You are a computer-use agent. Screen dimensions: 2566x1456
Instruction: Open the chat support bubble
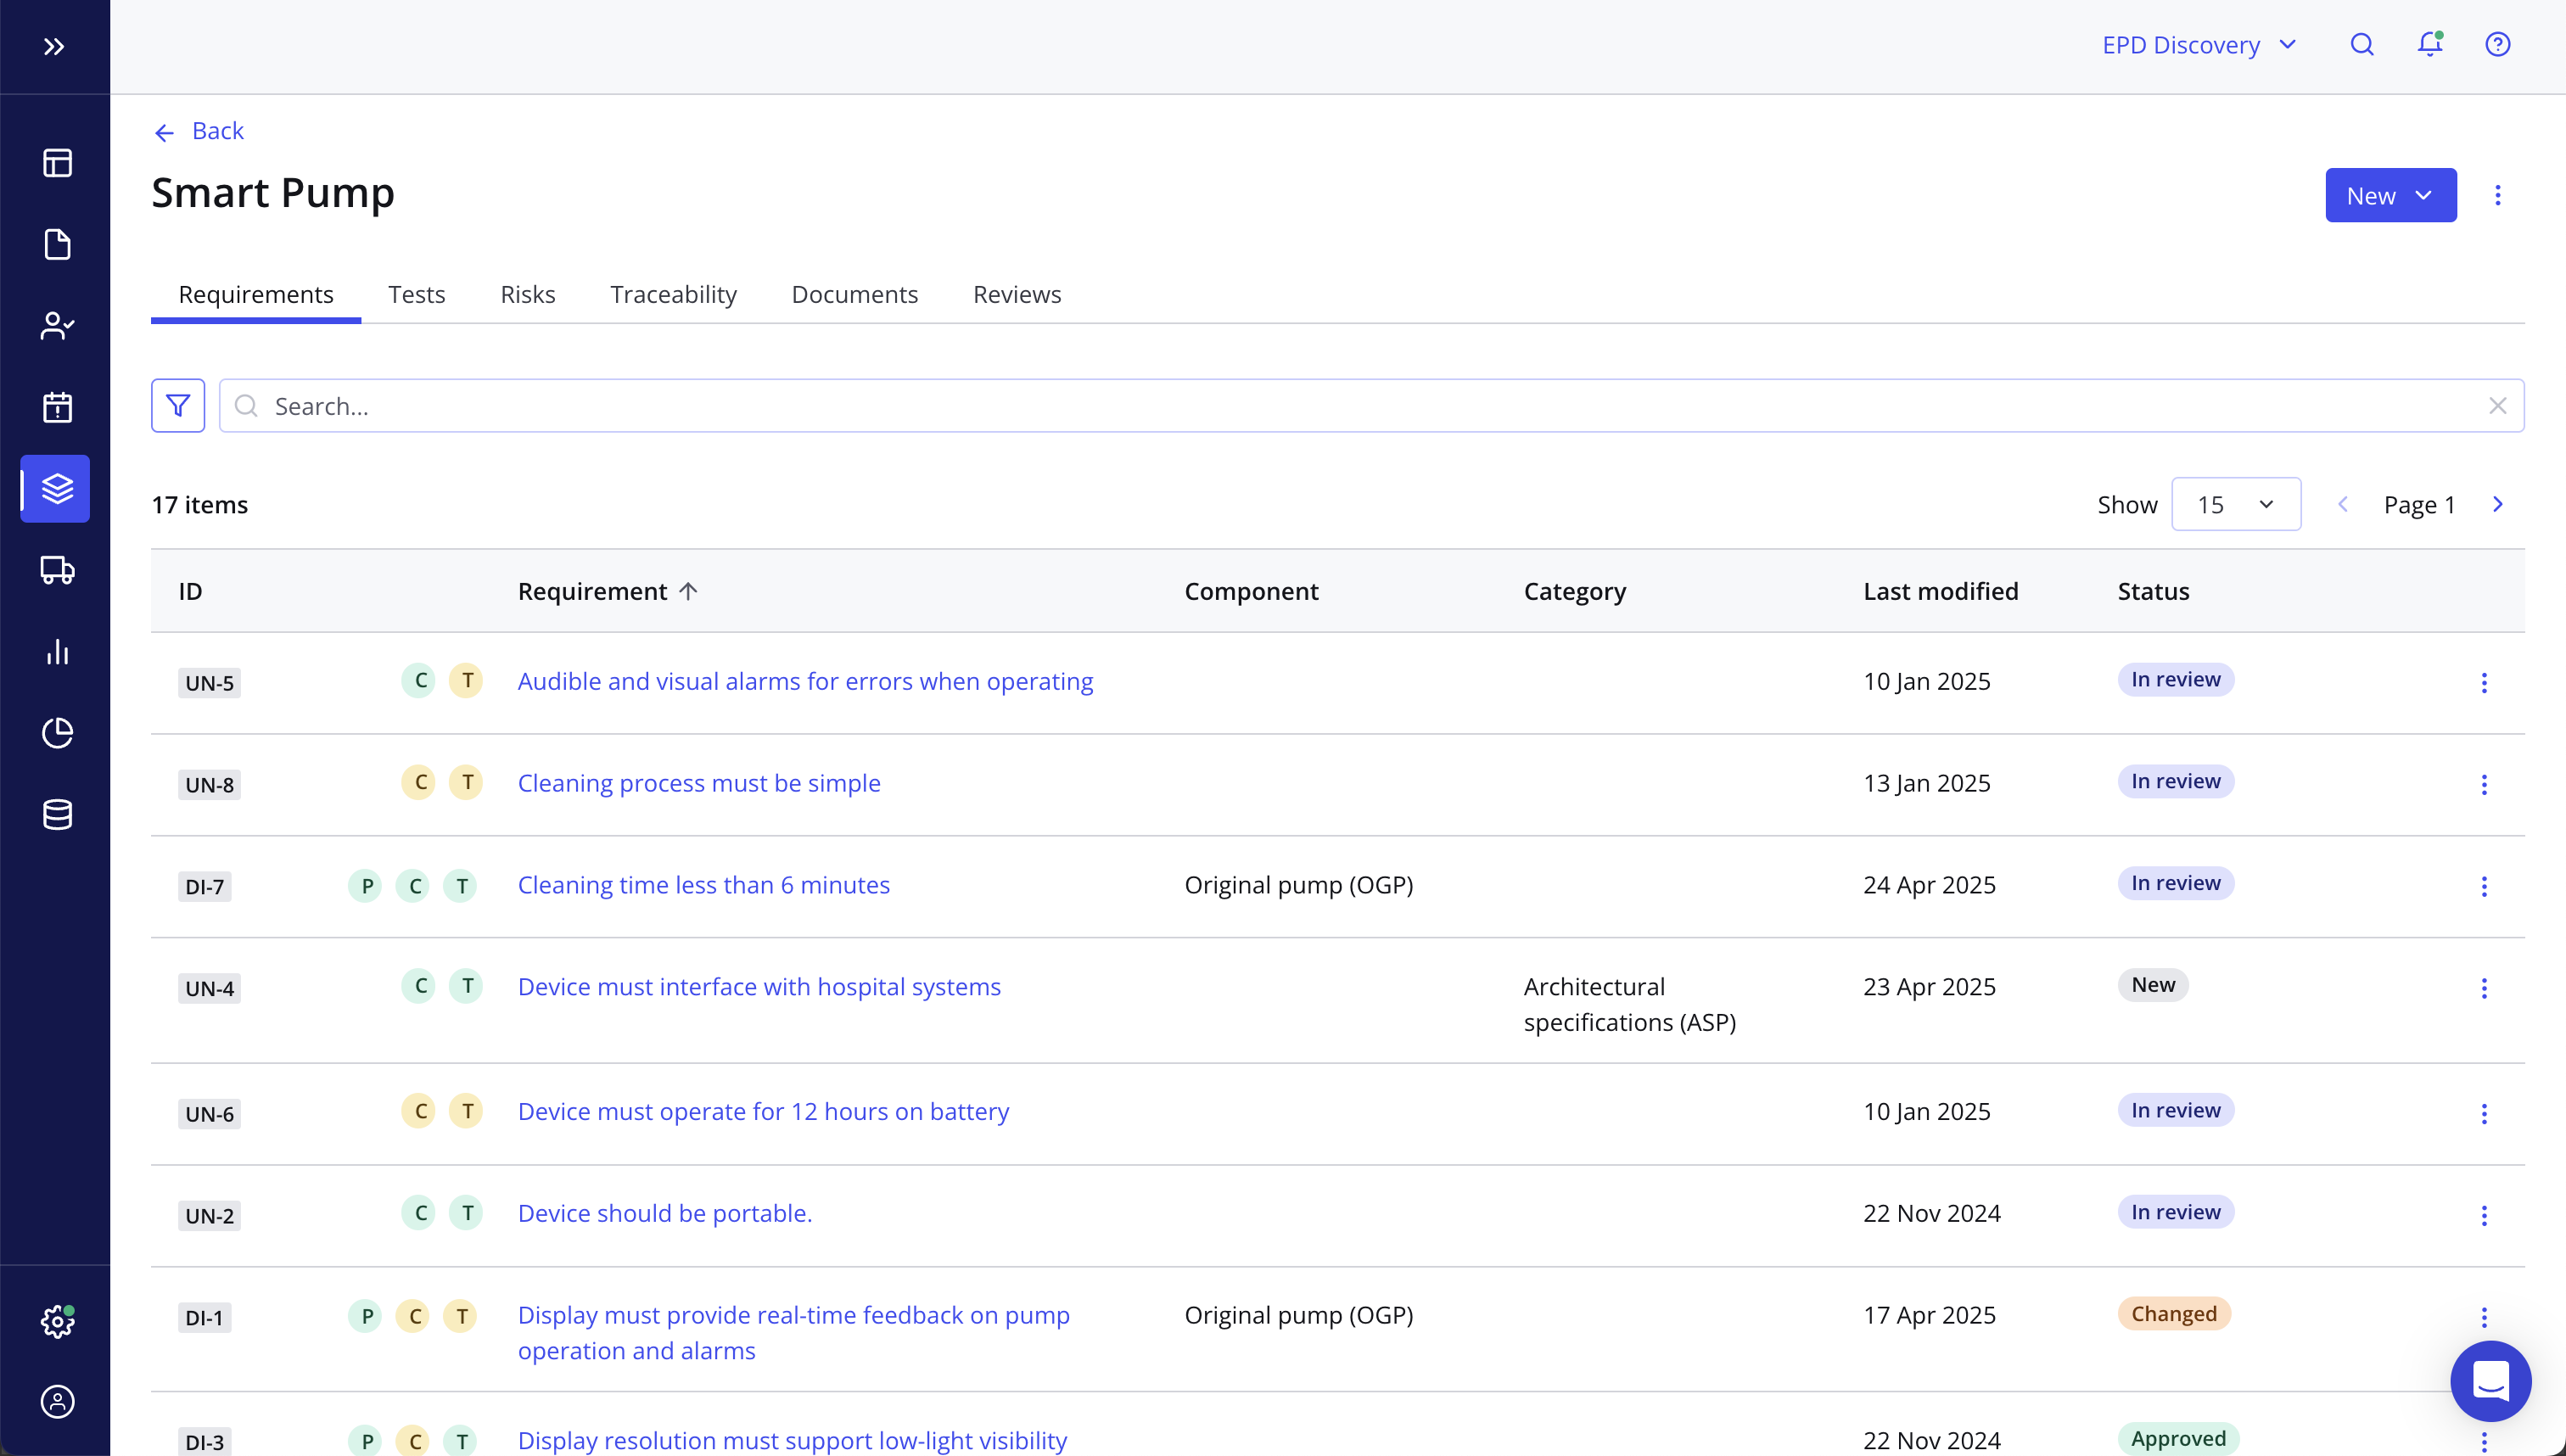pos(2490,1381)
